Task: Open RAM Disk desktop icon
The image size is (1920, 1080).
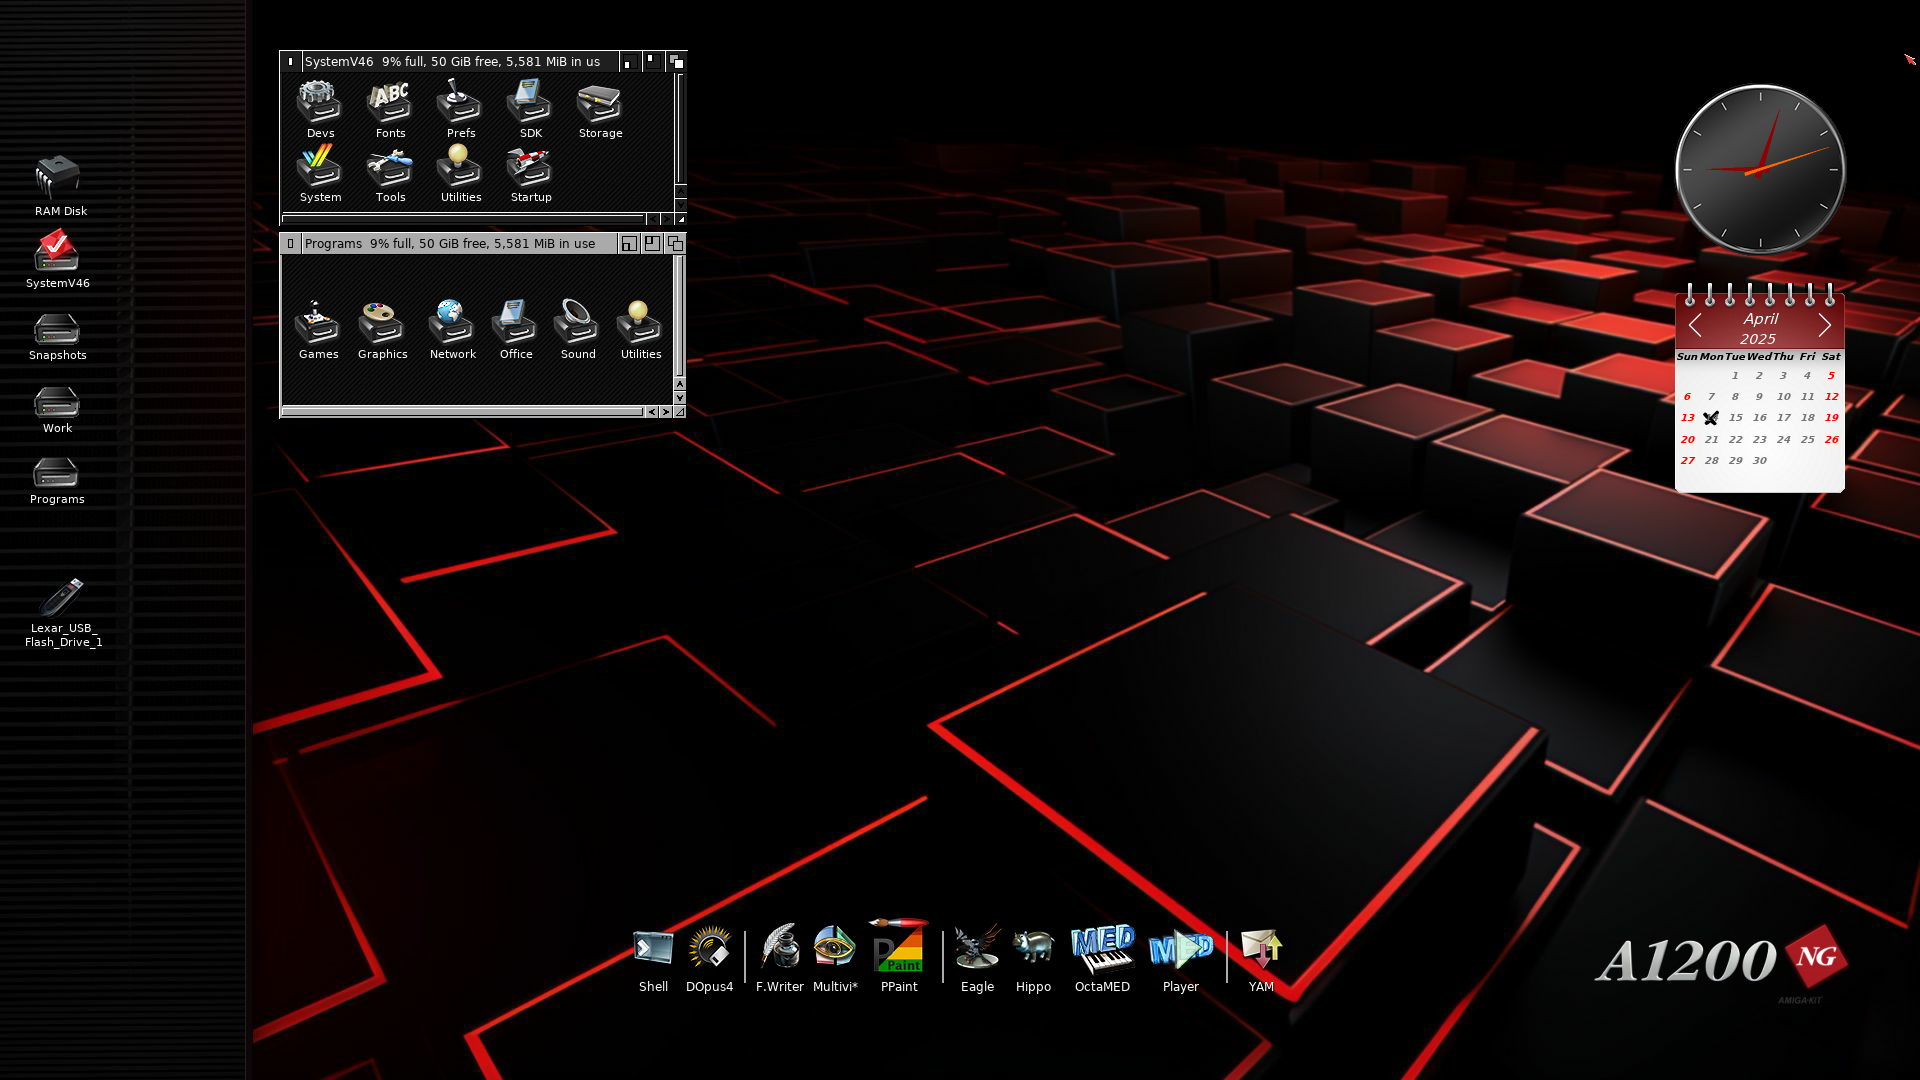Action: (58, 180)
